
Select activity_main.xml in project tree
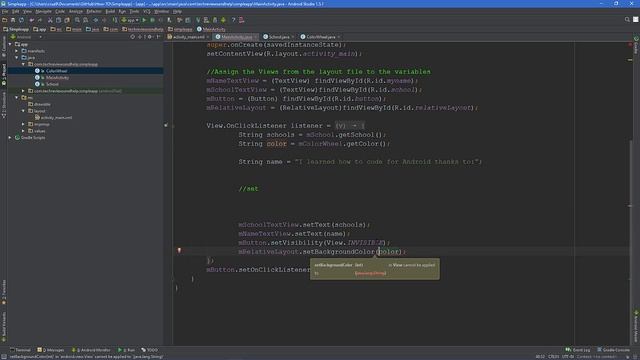56,118
